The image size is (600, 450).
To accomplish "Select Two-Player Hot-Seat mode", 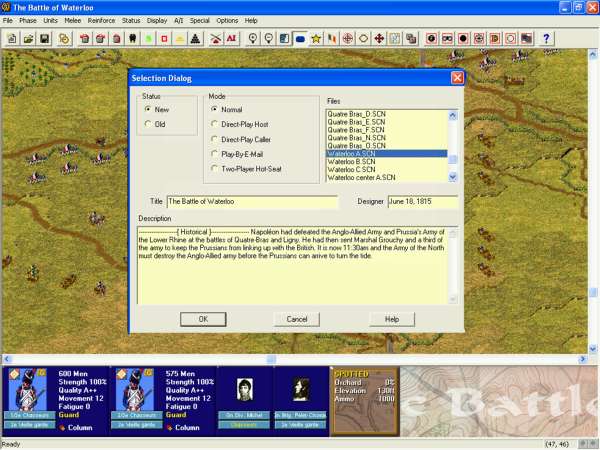I will (214, 168).
